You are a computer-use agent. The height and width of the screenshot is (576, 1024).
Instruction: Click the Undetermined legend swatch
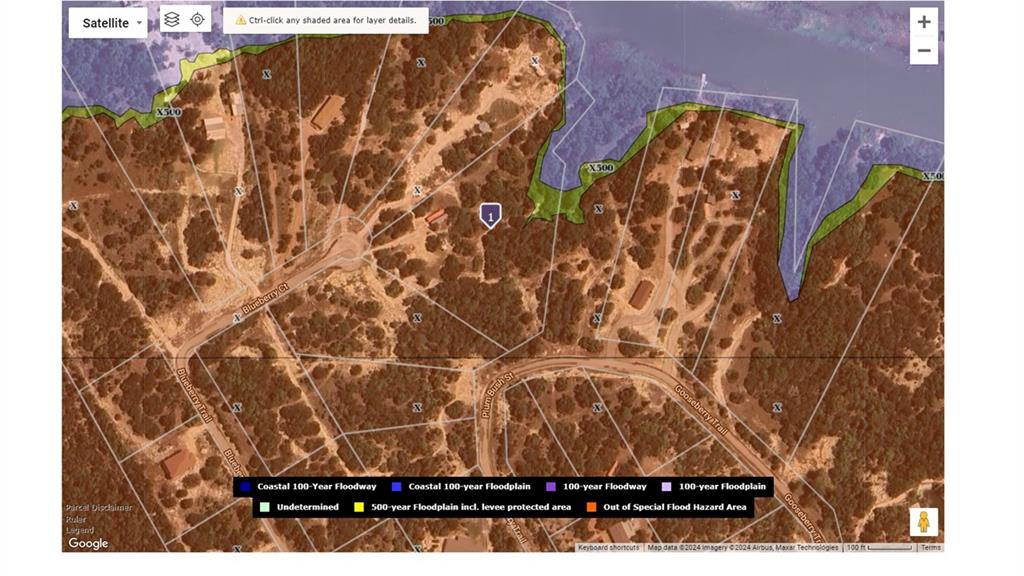(264, 507)
